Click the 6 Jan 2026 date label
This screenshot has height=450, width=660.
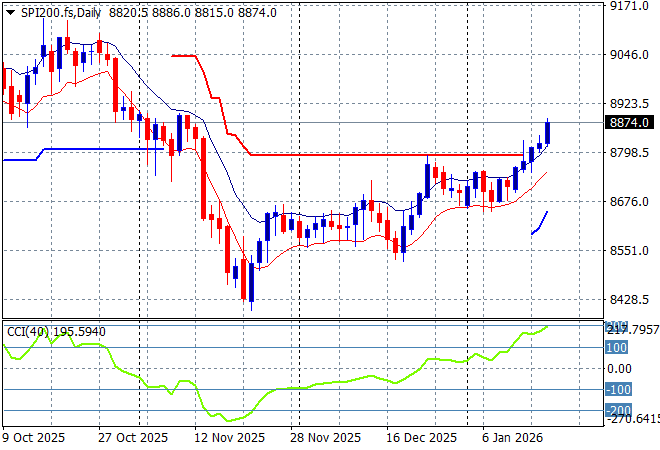[x=512, y=438]
